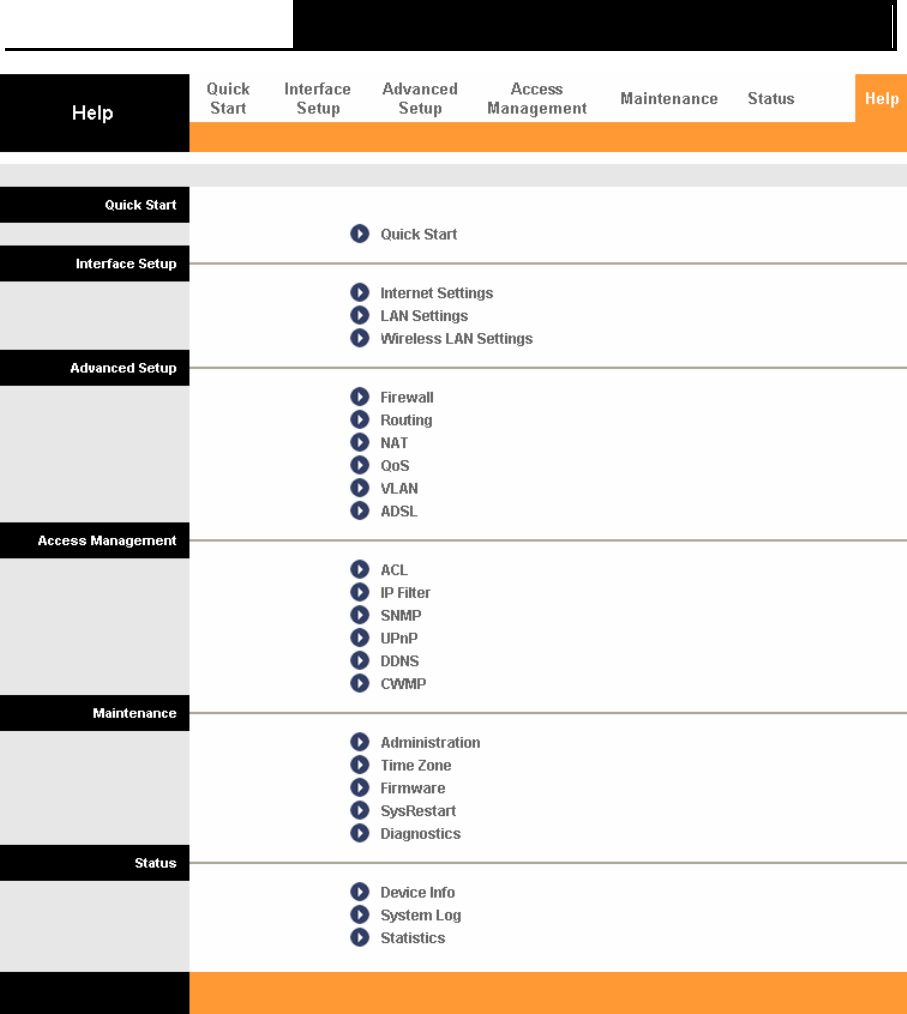Click the arrow icon beside SNMP
Image resolution: width=907 pixels, height=1014 pixels.
[359, 615]
